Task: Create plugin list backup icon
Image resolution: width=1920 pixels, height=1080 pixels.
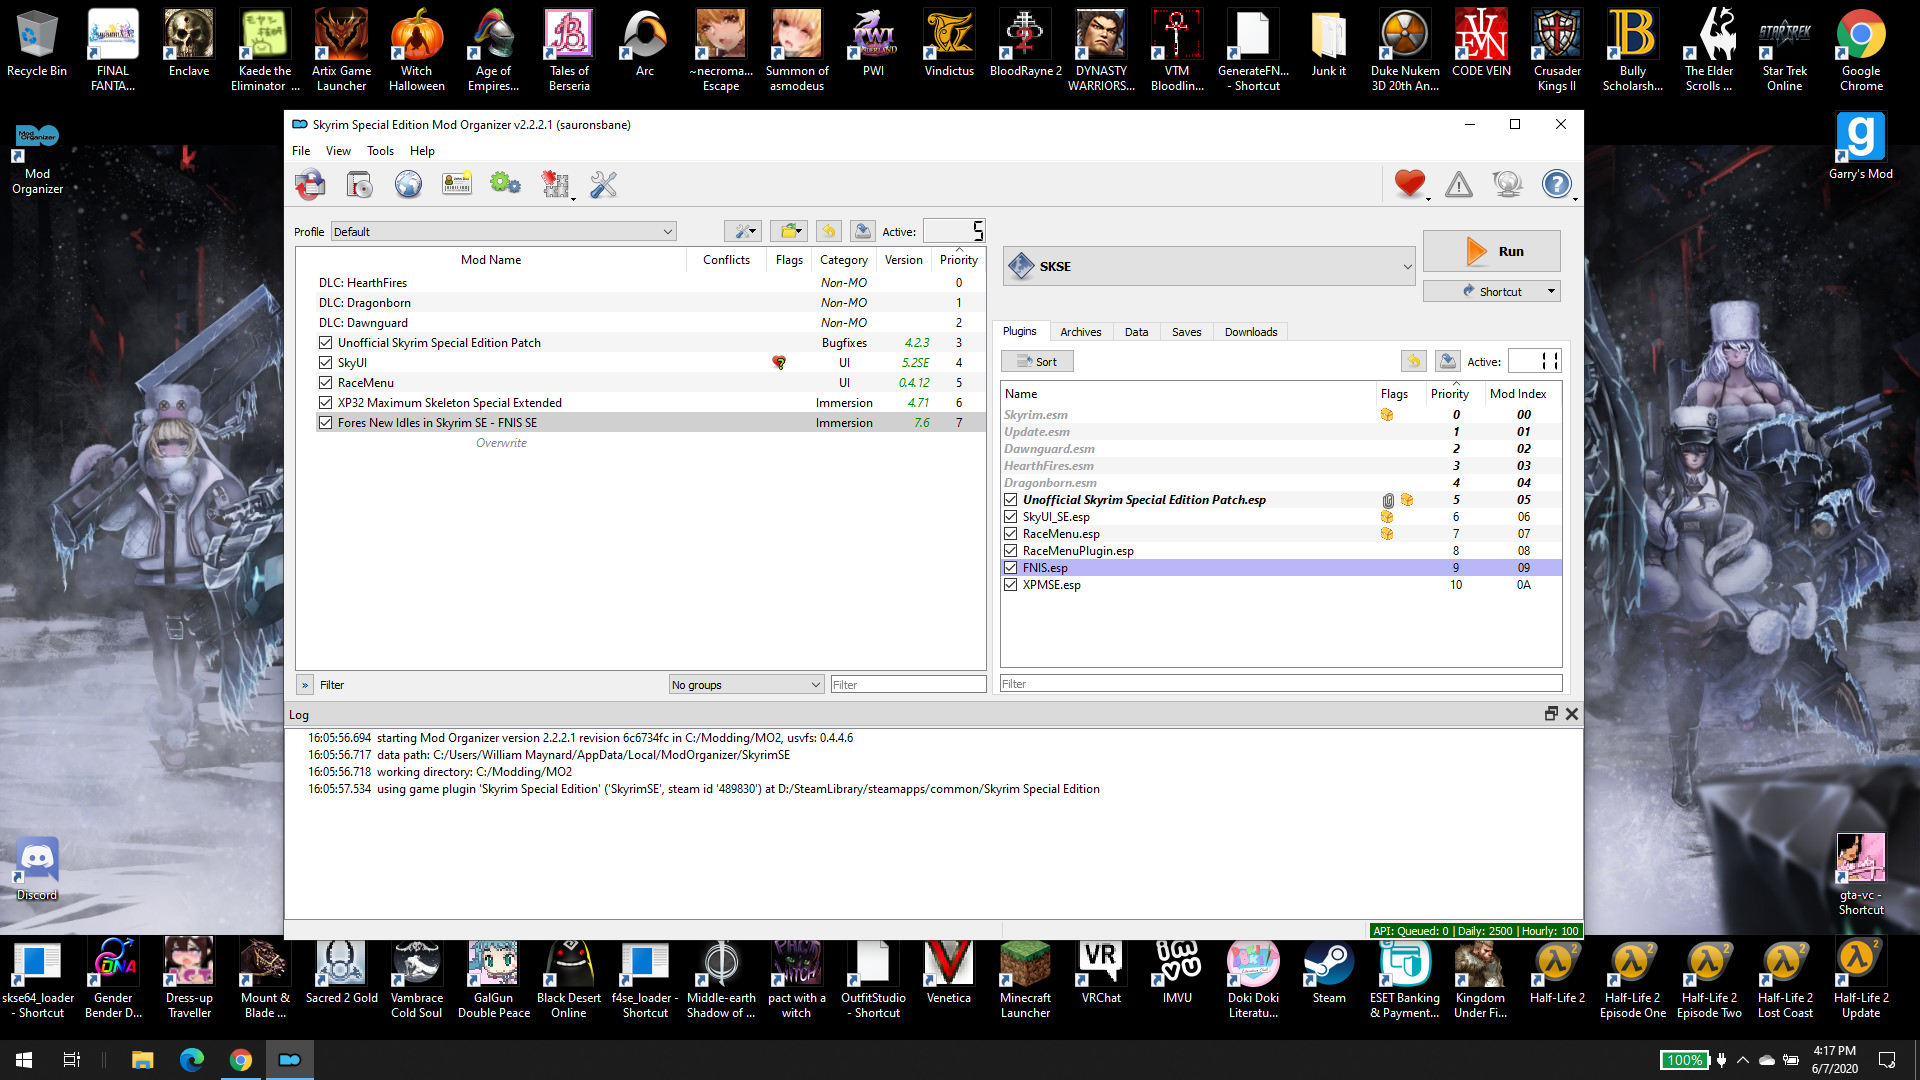Action: coord(1447,361)
